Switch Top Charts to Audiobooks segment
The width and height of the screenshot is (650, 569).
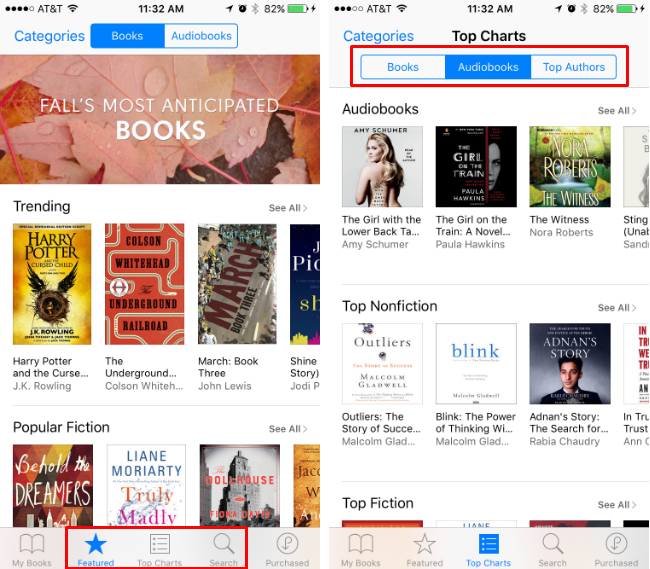coord(488,67)
